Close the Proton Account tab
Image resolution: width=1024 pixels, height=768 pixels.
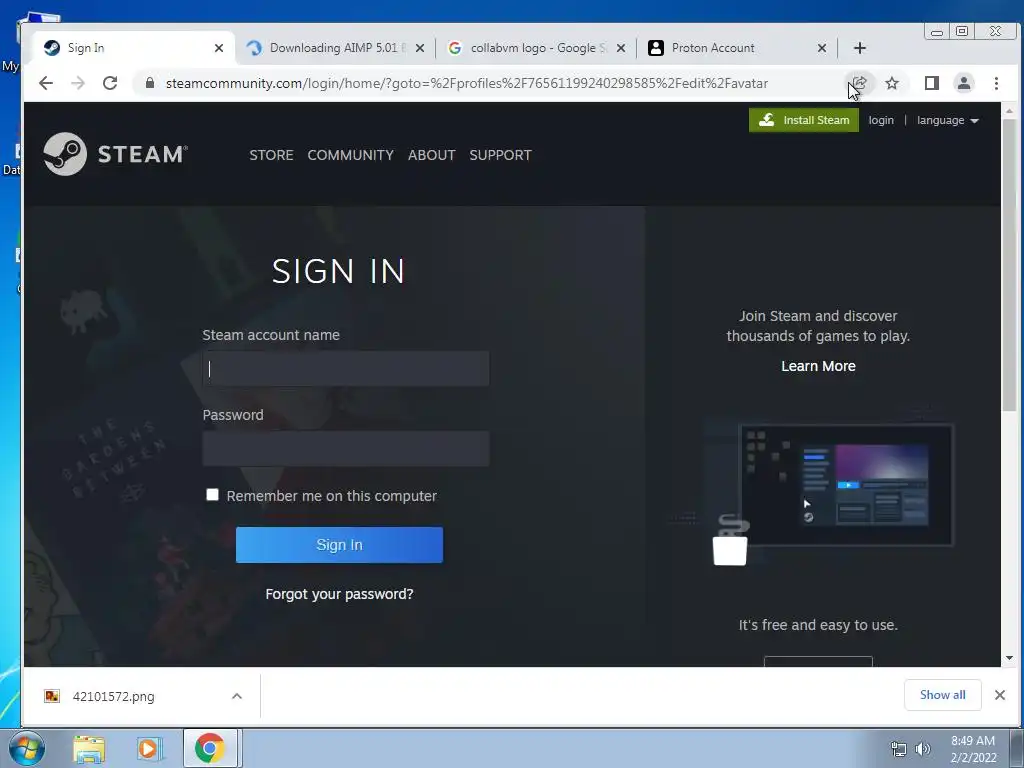click(822, 48)
